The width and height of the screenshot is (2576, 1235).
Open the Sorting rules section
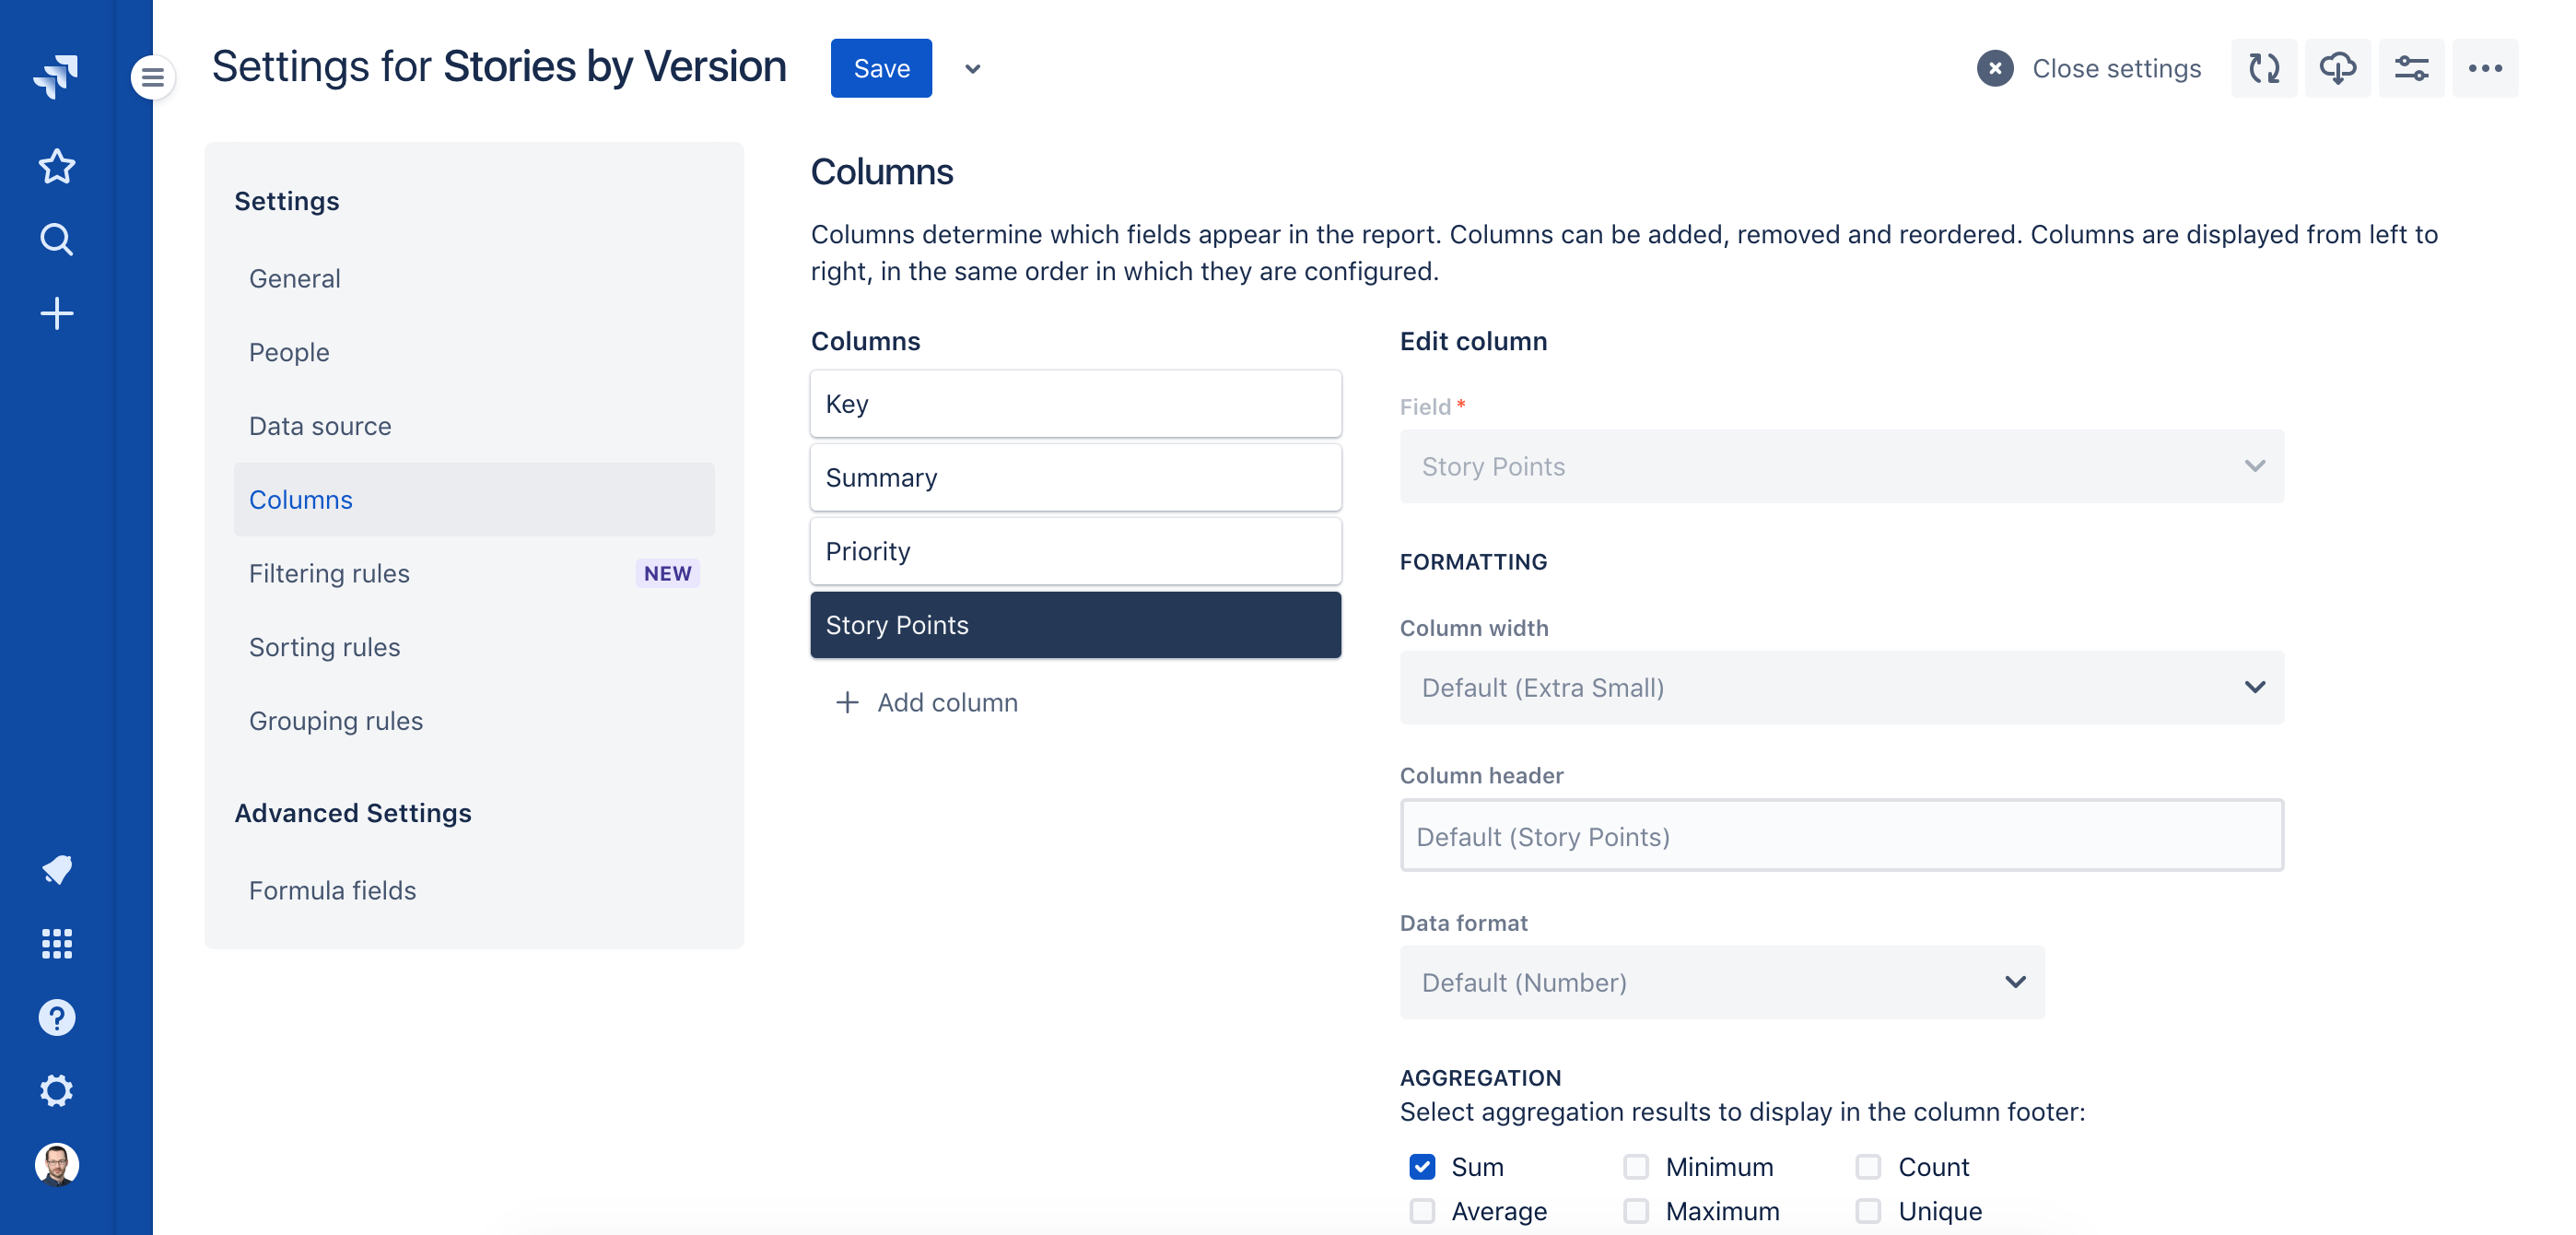474,647
